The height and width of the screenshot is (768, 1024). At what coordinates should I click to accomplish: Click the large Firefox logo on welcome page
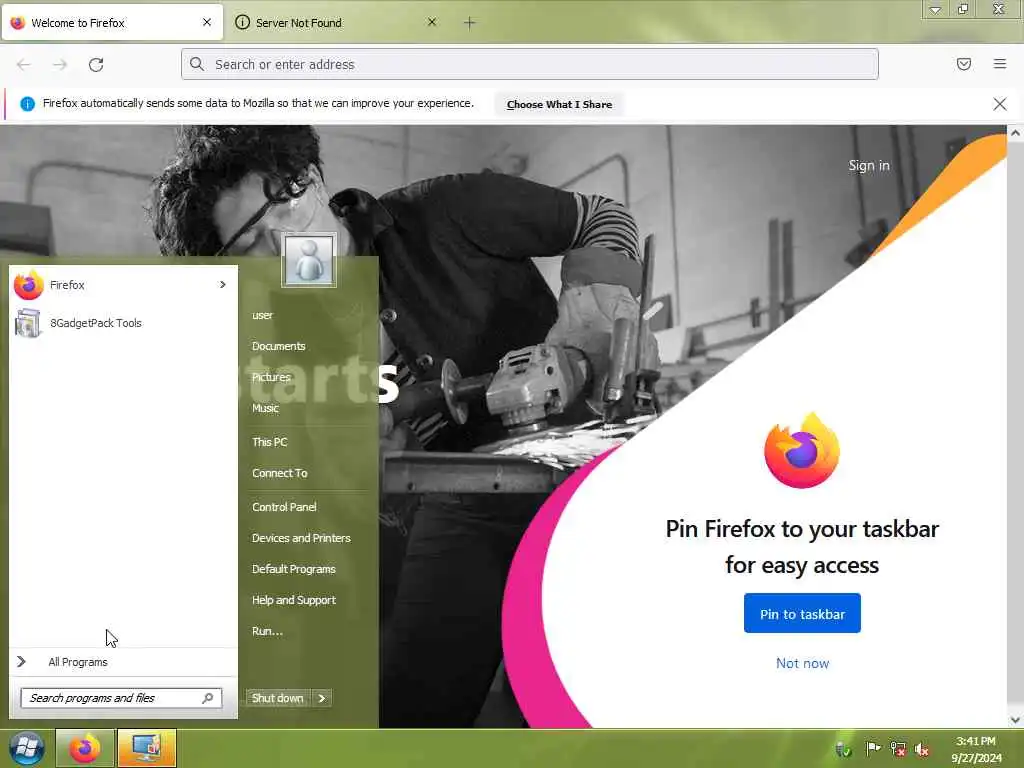802,451
